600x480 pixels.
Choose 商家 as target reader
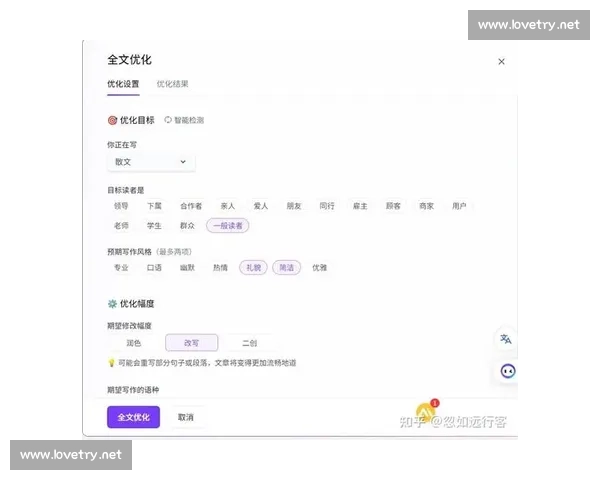(426, 206)
